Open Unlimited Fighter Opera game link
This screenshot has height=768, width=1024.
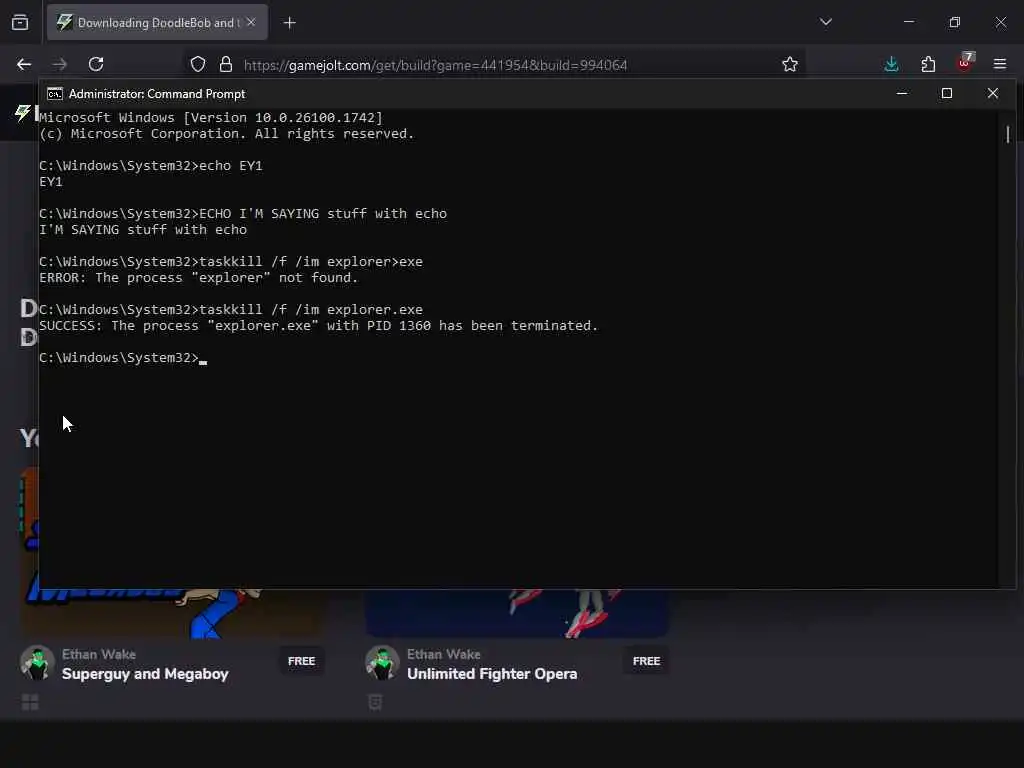[x=492, y=674]
